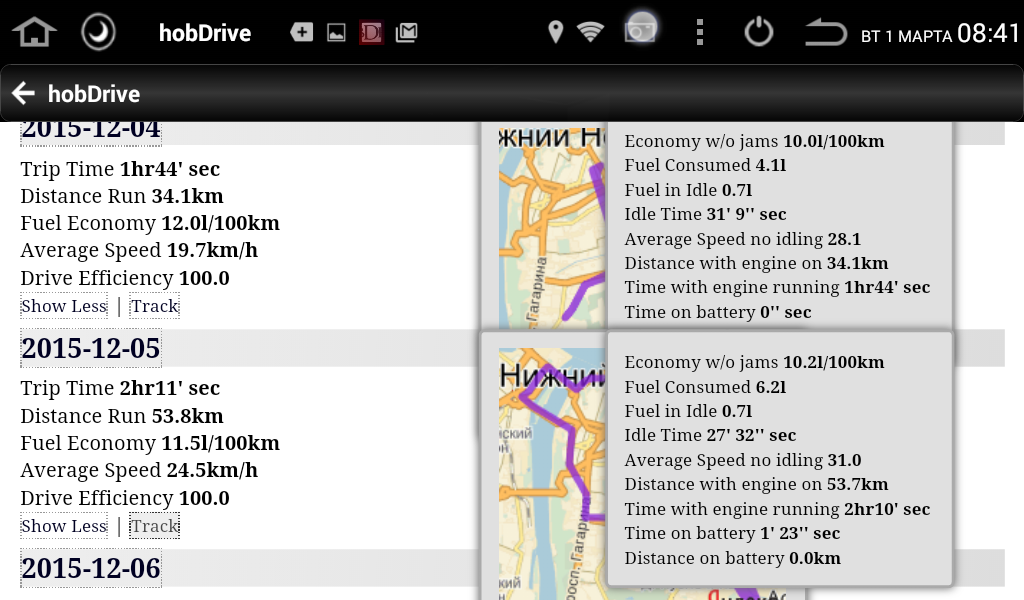Select the 2015-12-05 date header
The height and width of the screenshot is (600, 1024).
tap(91, 348)
